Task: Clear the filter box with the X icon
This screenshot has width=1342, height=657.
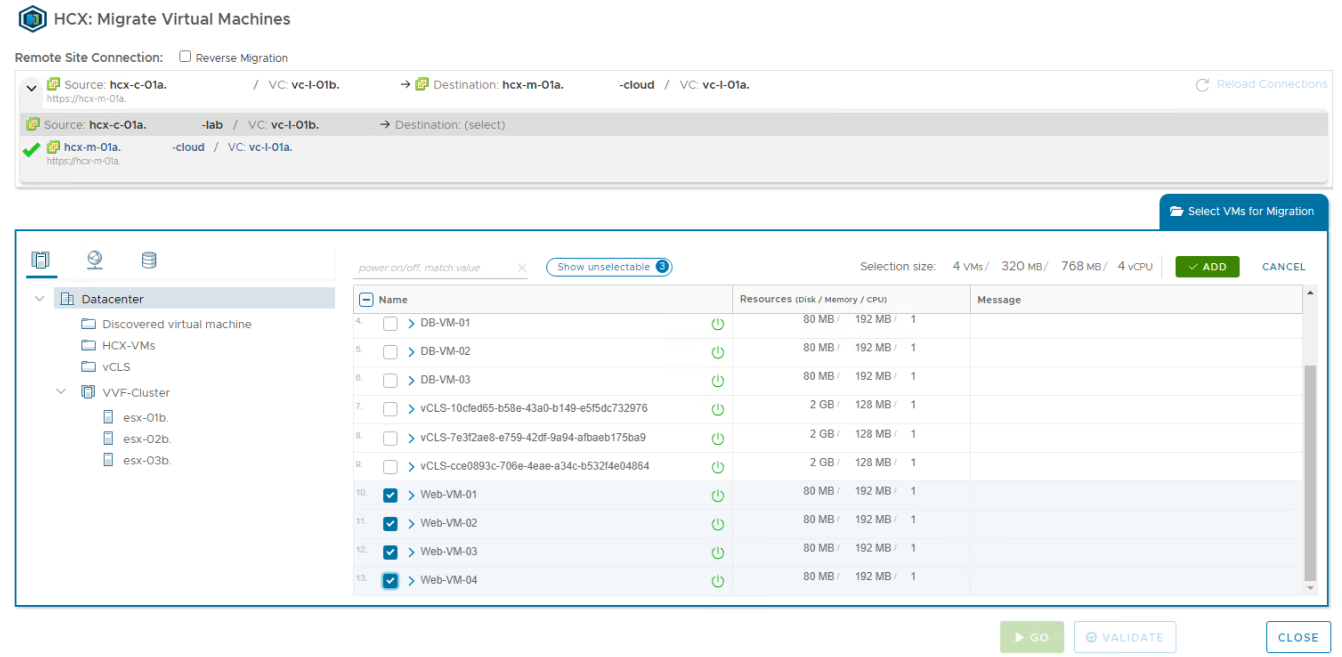Action: pos(521,268)
